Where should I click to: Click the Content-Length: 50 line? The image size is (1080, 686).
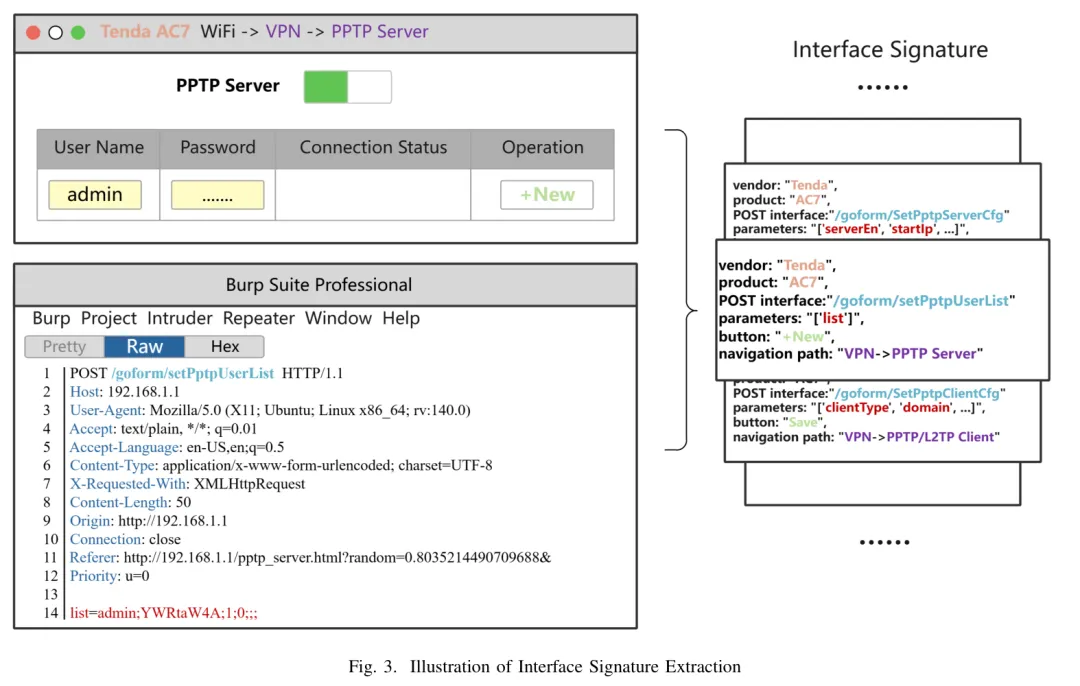point(130,503)
